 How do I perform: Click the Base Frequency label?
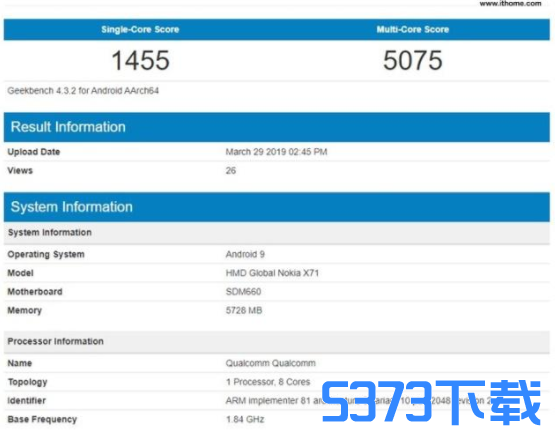tap(42, 420)
